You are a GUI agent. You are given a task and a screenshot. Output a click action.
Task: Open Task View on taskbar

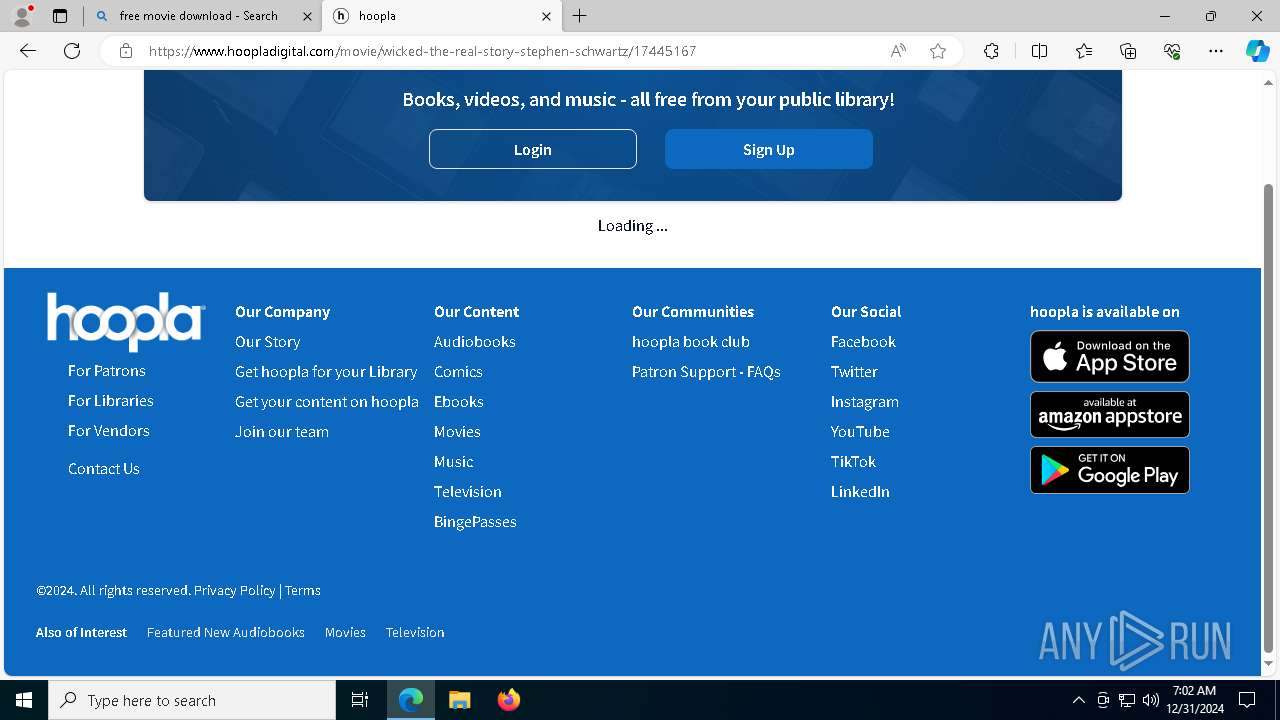(x=360, y=700)
